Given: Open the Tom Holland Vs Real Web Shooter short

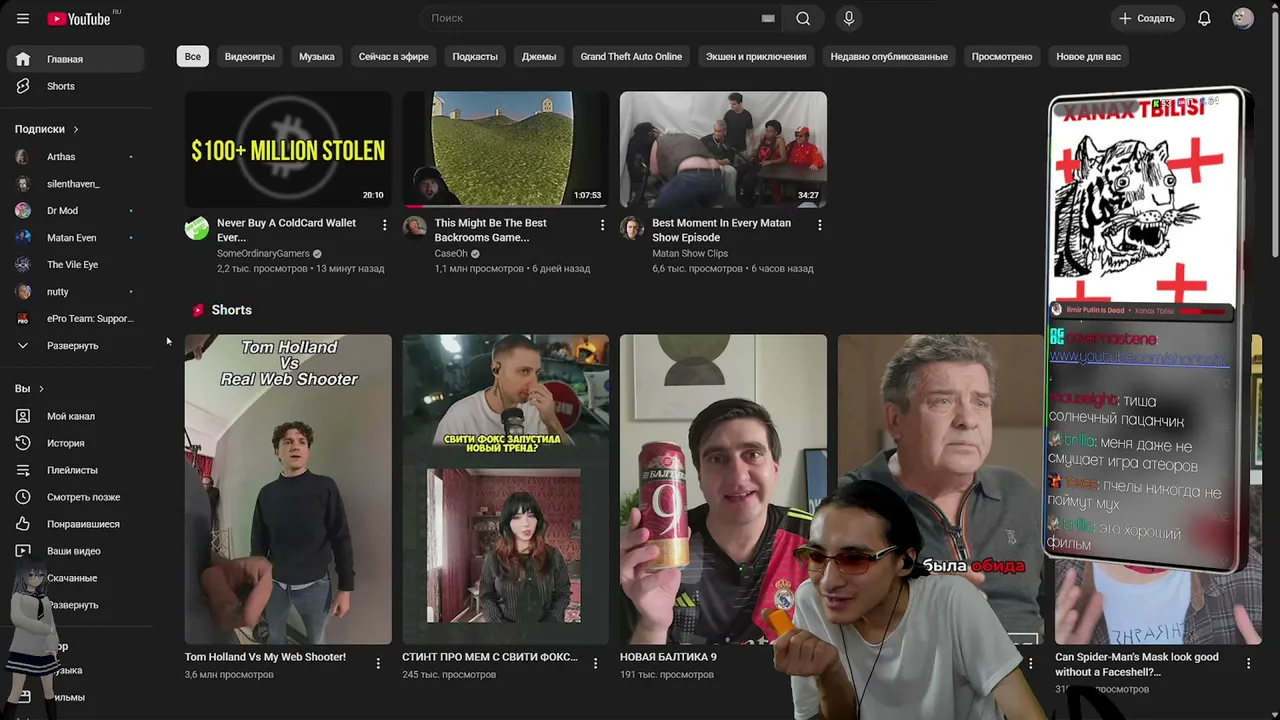Looking at the screenshot, I should (x=288, y=489).
